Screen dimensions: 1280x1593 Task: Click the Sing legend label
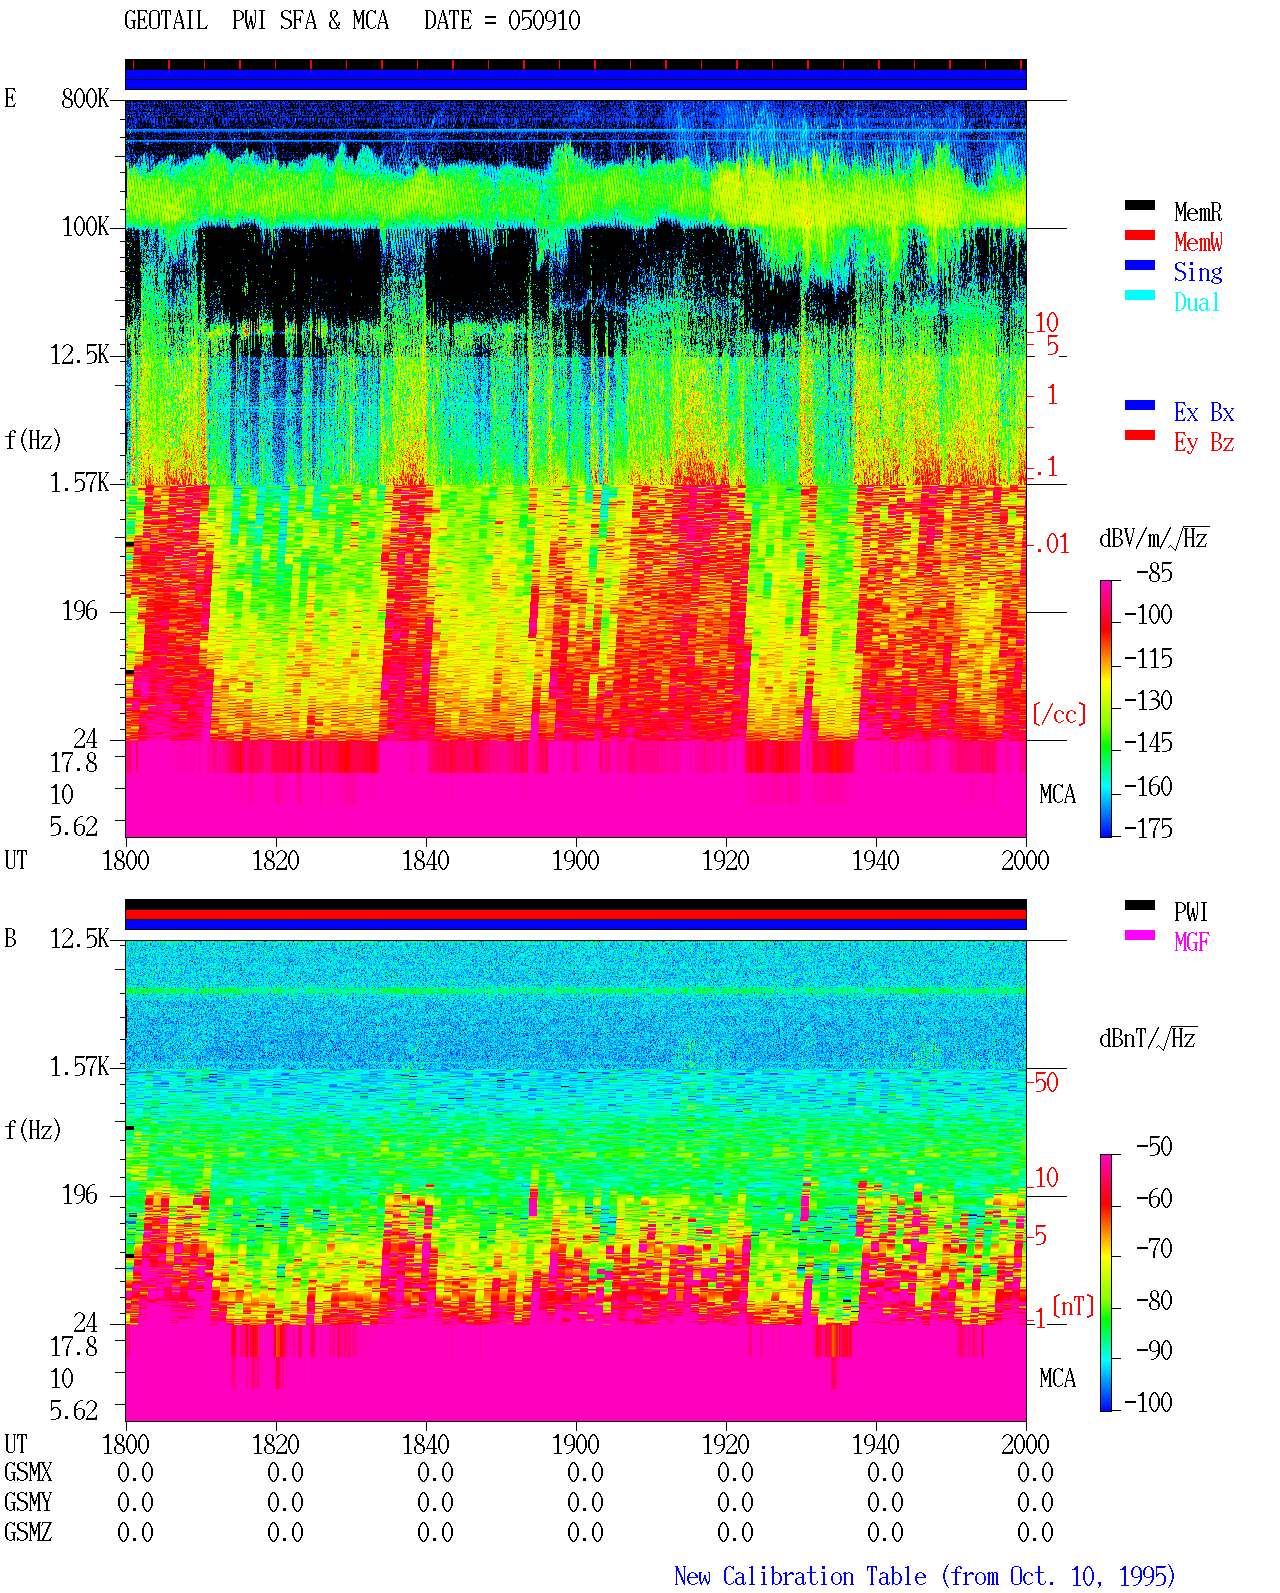click(1198, 272)
